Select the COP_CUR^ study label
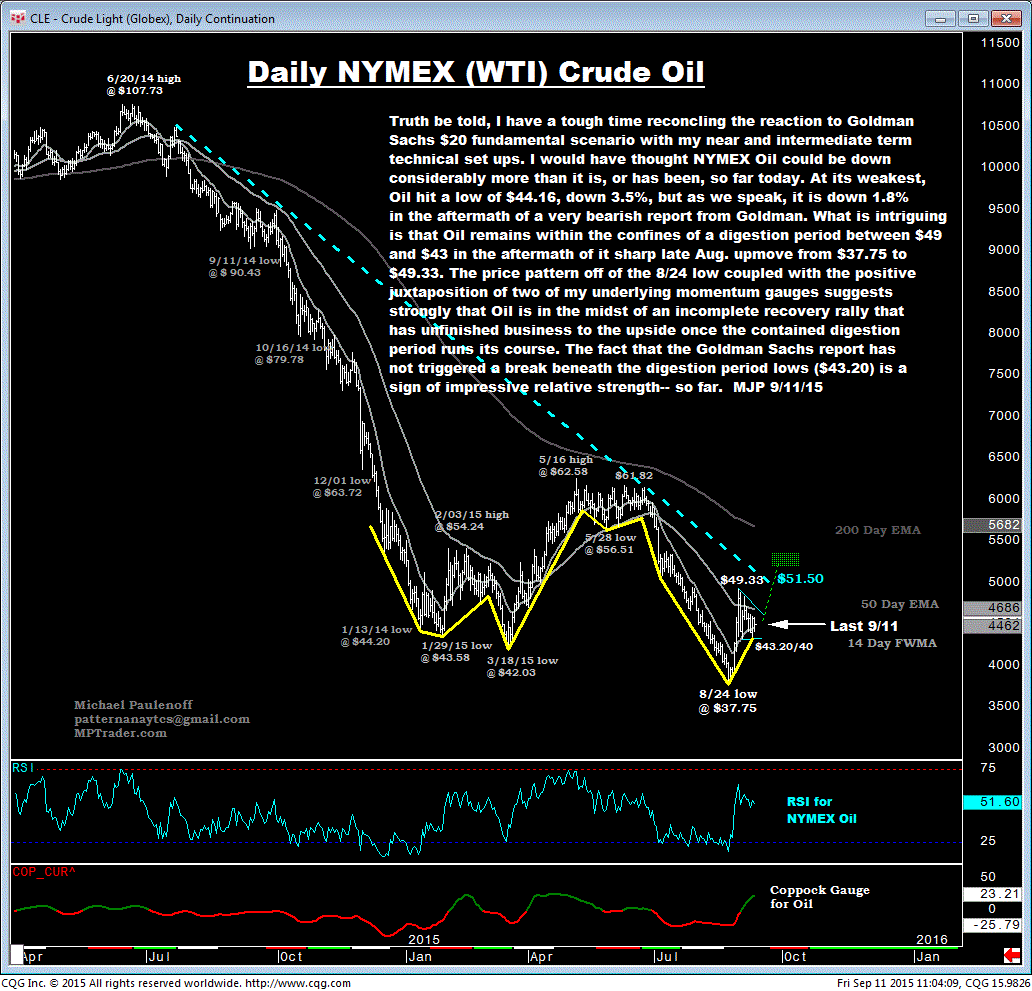This screenshot has height=991, width=1032. 44,872
